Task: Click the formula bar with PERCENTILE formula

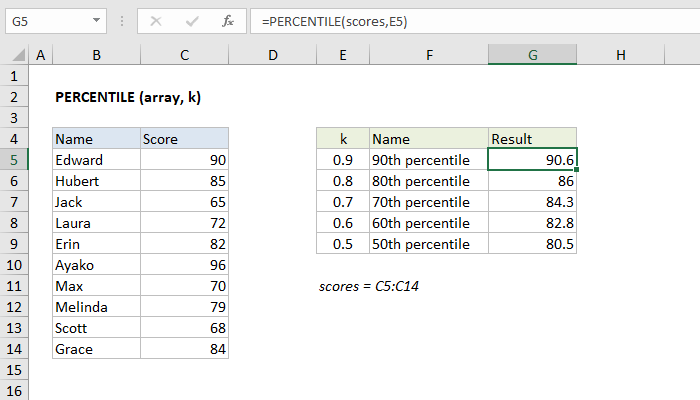Action: 475,21
